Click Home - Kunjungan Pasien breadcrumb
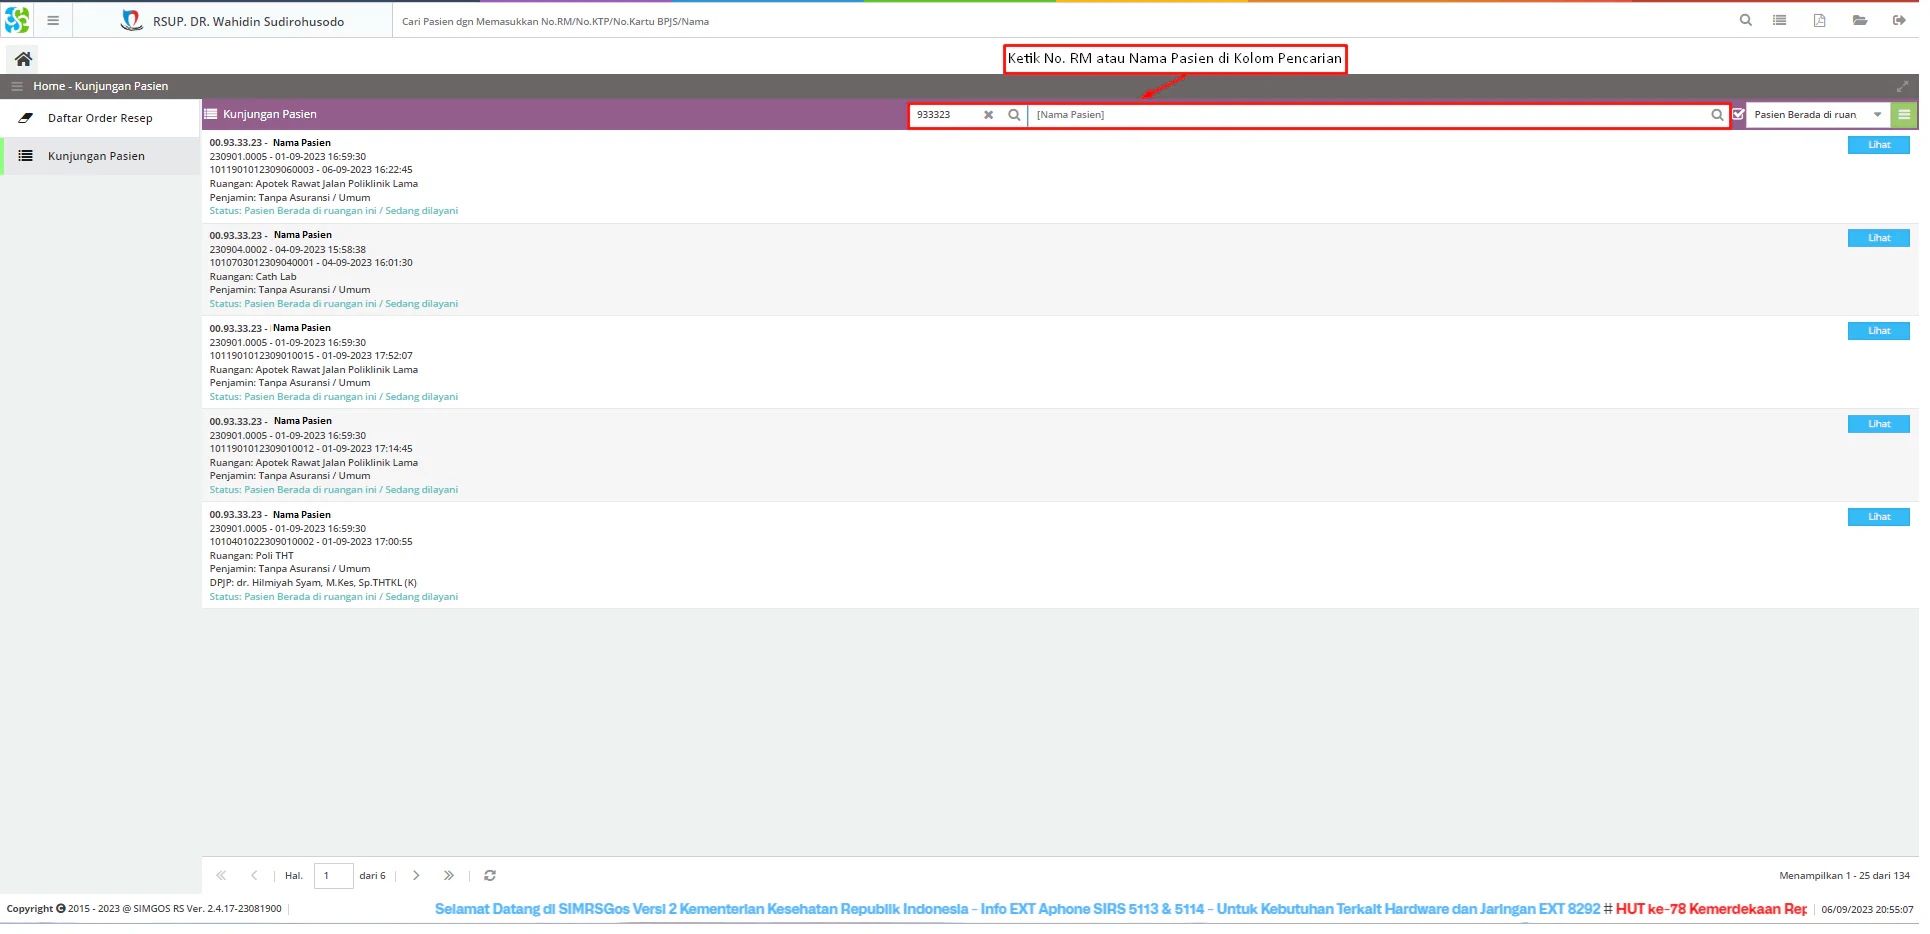 (x=100, y=87)
